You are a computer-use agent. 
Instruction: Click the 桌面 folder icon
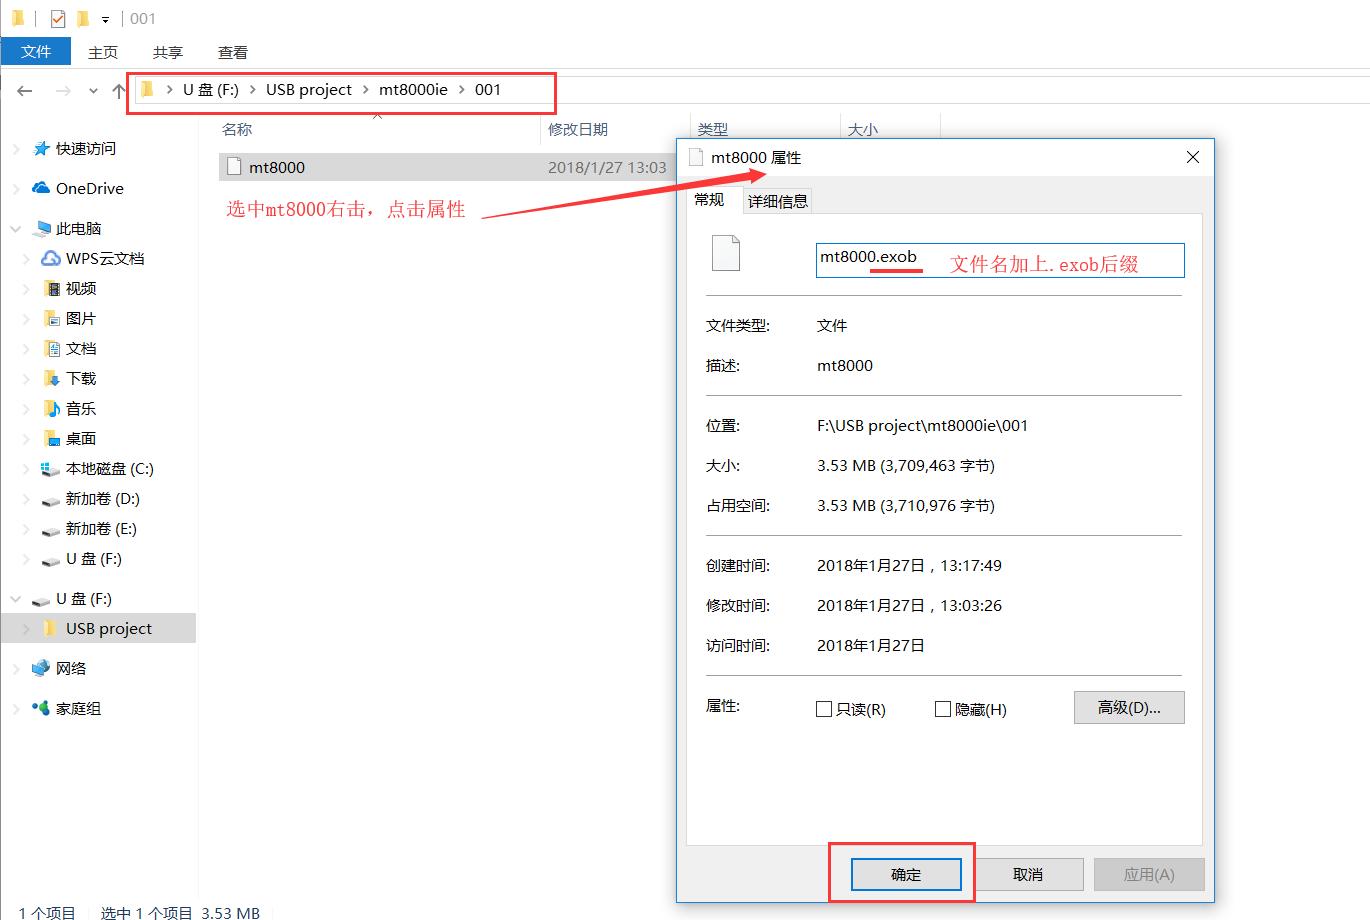coord(52,438)
